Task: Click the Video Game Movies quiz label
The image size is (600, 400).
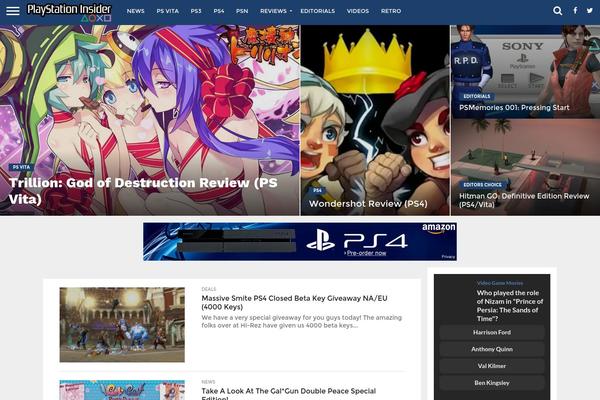Action: [x=500, y=283]
